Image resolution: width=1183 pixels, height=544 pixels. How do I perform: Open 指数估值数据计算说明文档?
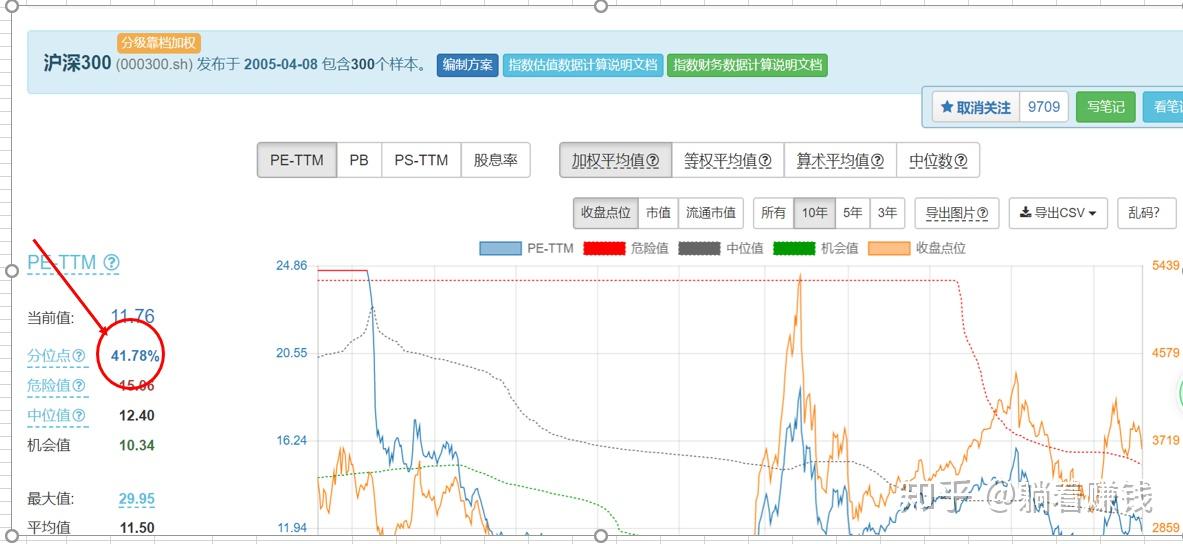[x=583, y=65]
